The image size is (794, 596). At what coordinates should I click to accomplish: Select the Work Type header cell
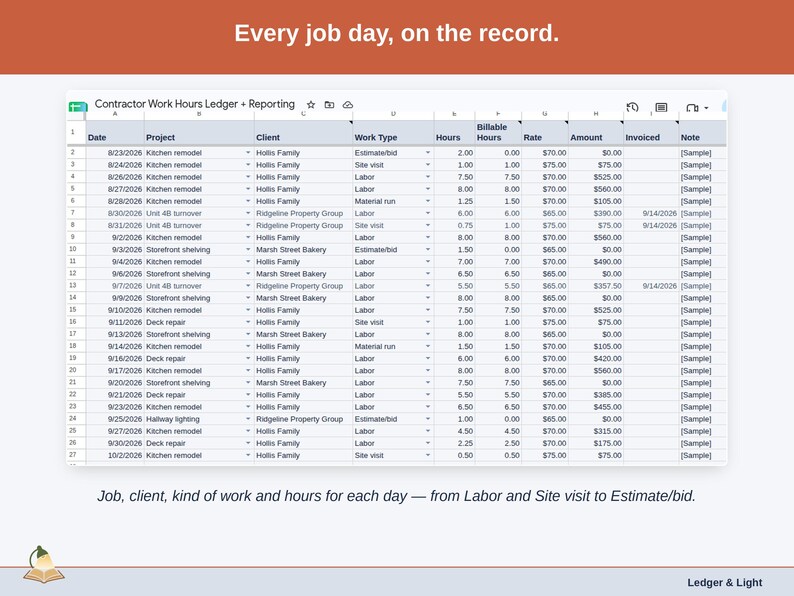click(x=393, y=133)
